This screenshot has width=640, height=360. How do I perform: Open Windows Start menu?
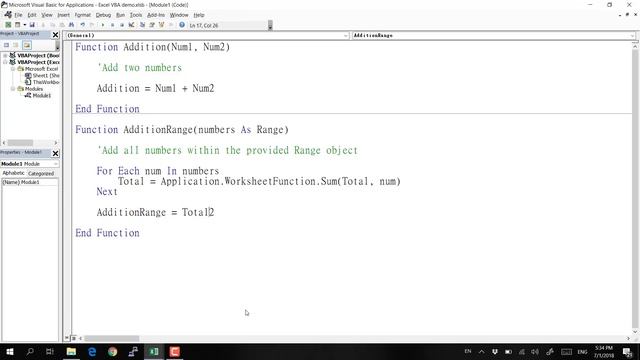(10, 351)
